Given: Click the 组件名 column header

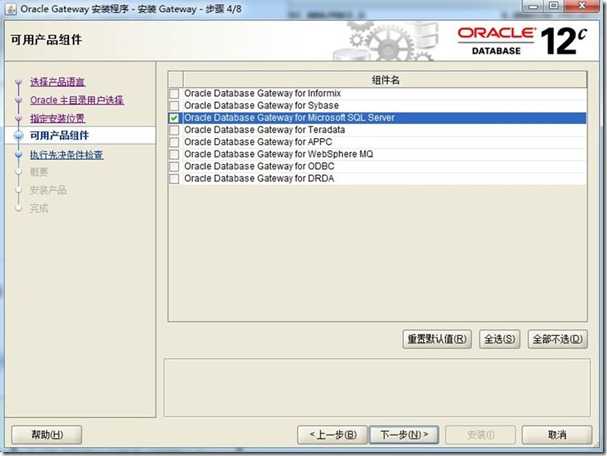Looking at the screenshot, I should (385, 80).
